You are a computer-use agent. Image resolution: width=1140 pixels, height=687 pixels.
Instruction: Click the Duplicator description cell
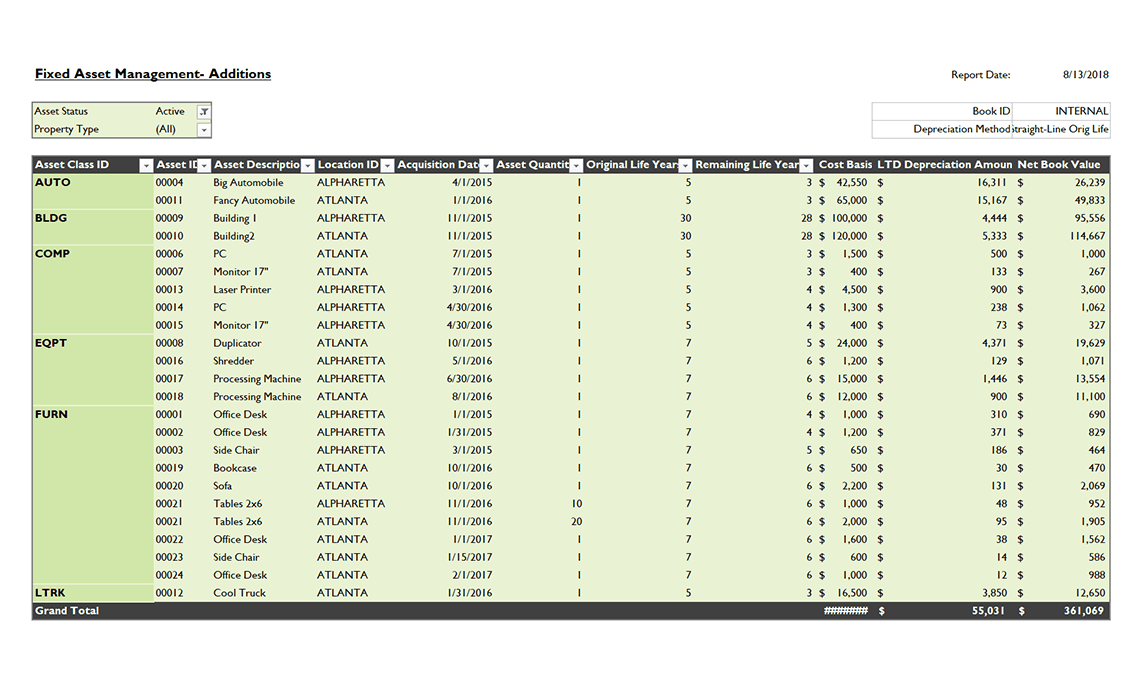pyautogui.click(x=237, y=343)
